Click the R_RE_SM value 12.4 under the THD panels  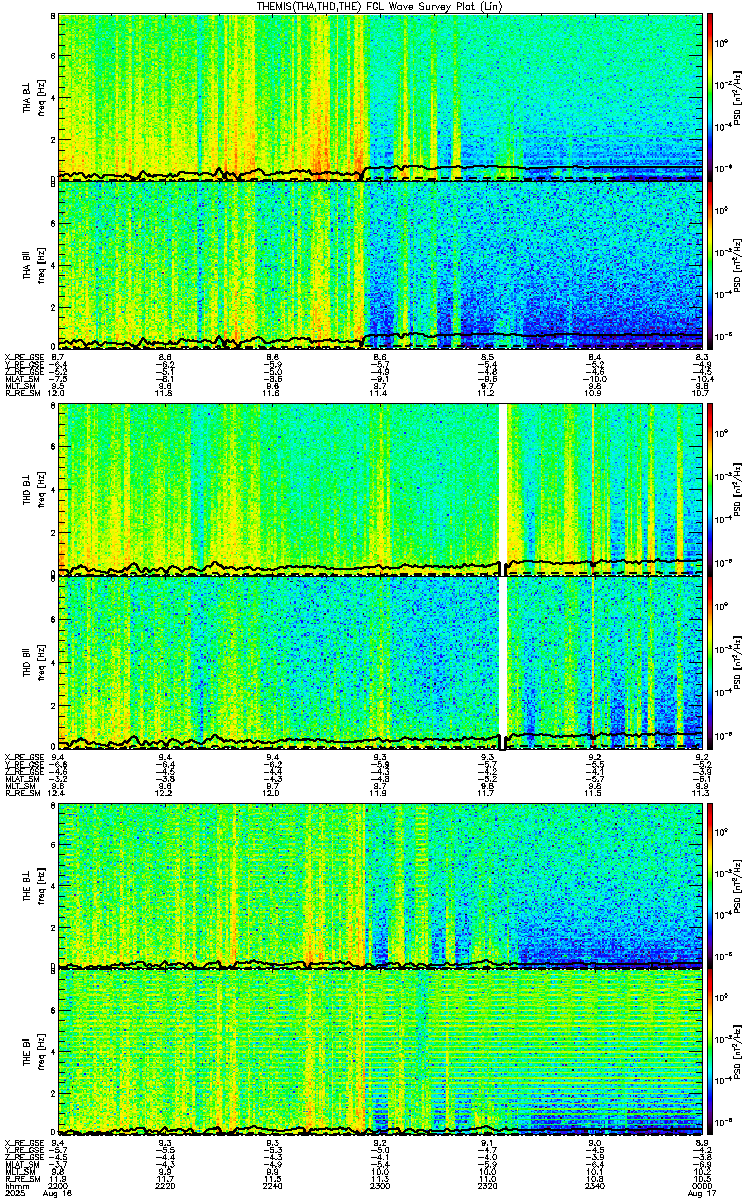pos(57,793)
